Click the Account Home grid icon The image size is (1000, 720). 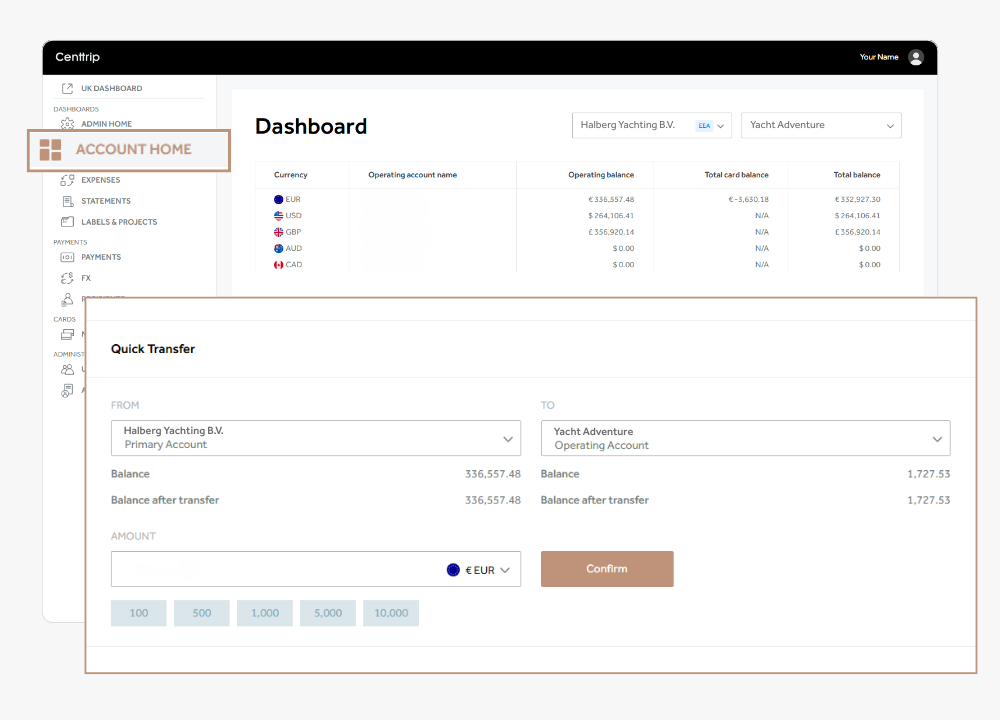pos(50,150)
